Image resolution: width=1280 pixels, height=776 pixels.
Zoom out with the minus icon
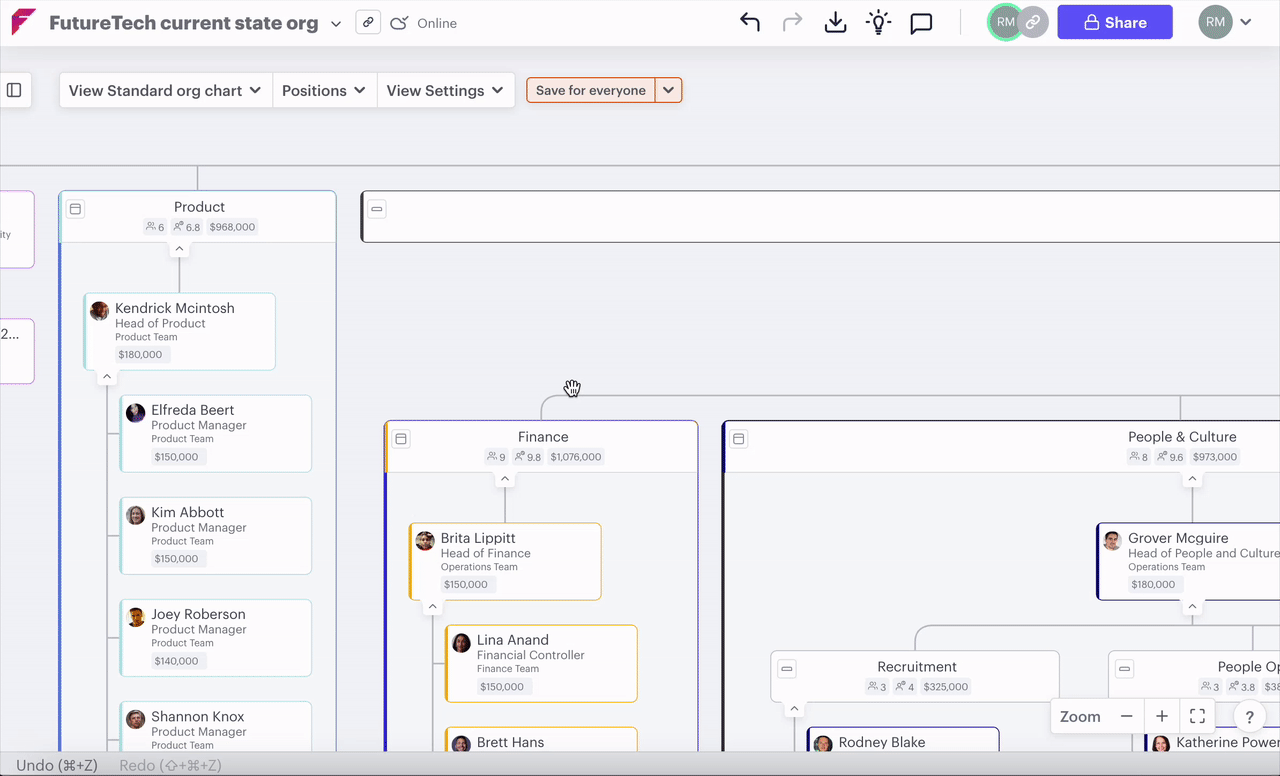[x=1127, y=716]
